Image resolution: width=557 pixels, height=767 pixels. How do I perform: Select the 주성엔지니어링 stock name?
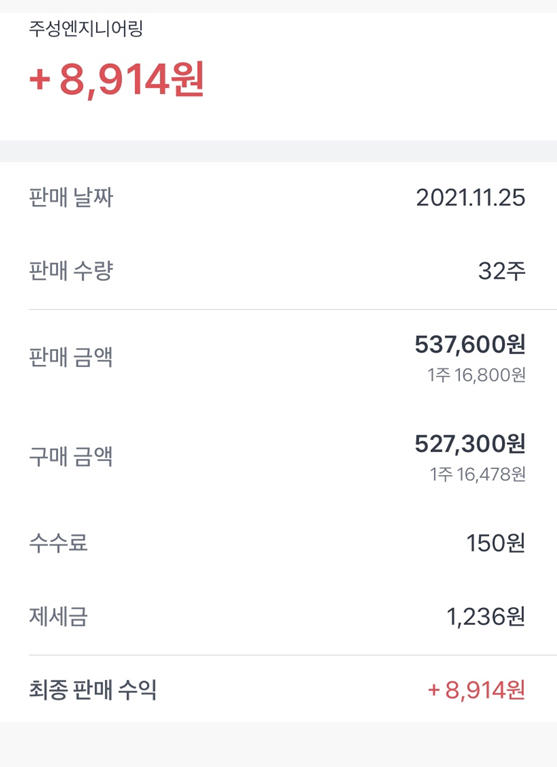[x=86, y=28]
